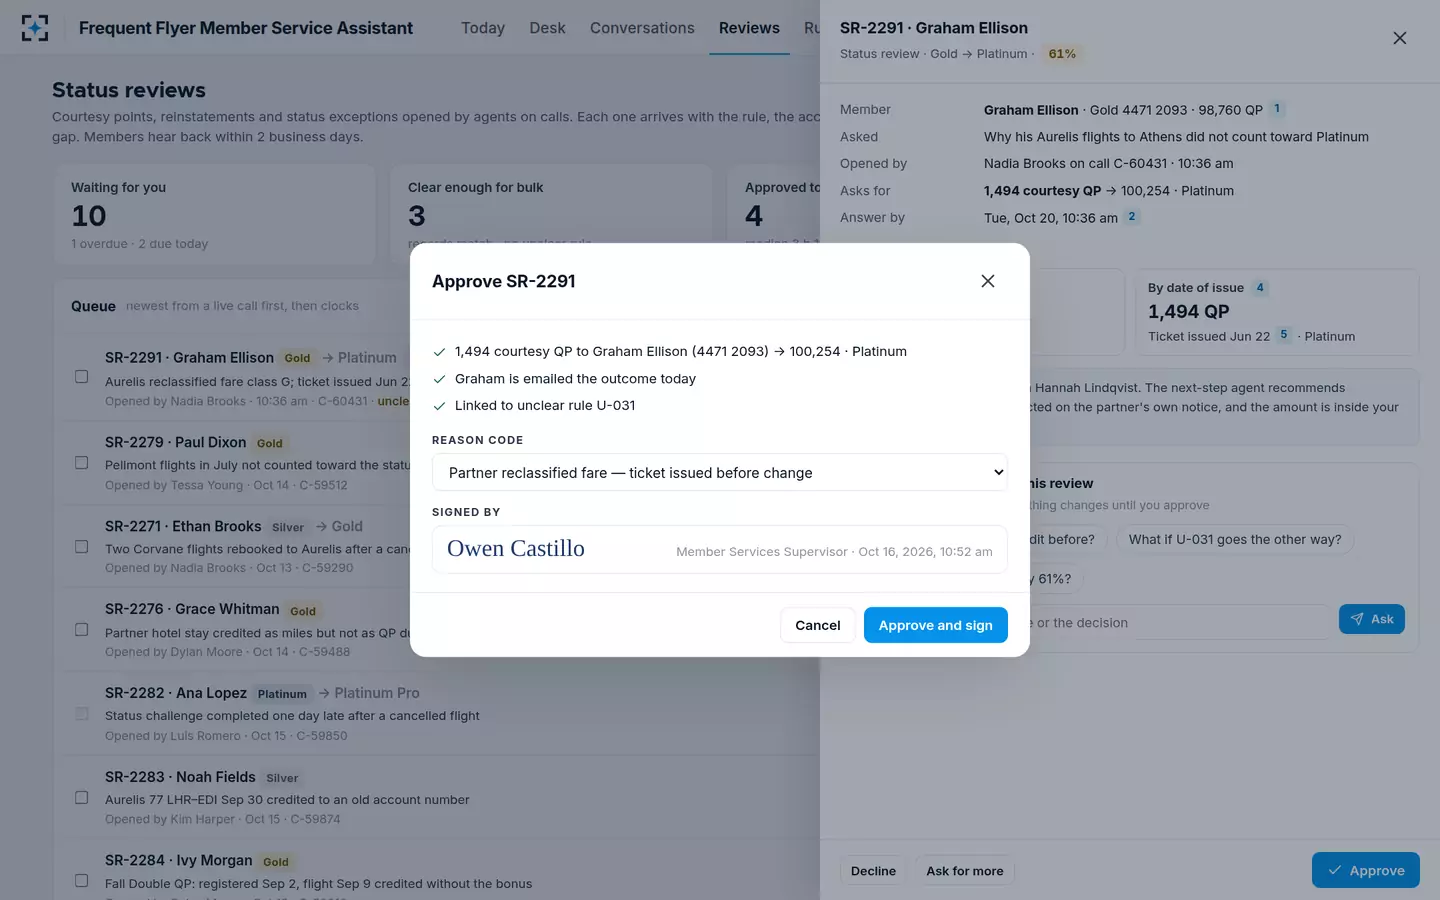Open citation badge 2 beside Answer by date
This screenshot has height=900, width=1440.
(1132, 216)
